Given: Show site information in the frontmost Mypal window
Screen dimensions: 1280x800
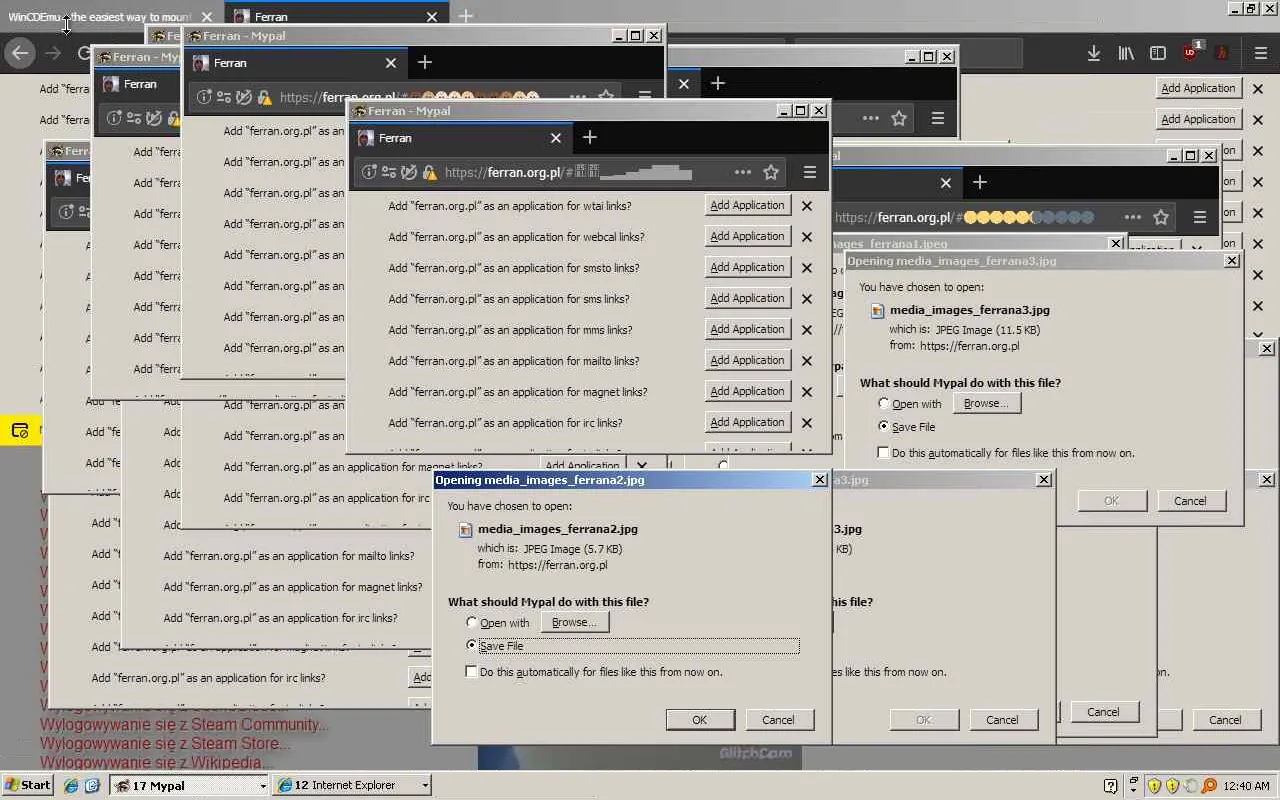Looking at the screenshot, I should pyautogui.click(x=369, y=172).
